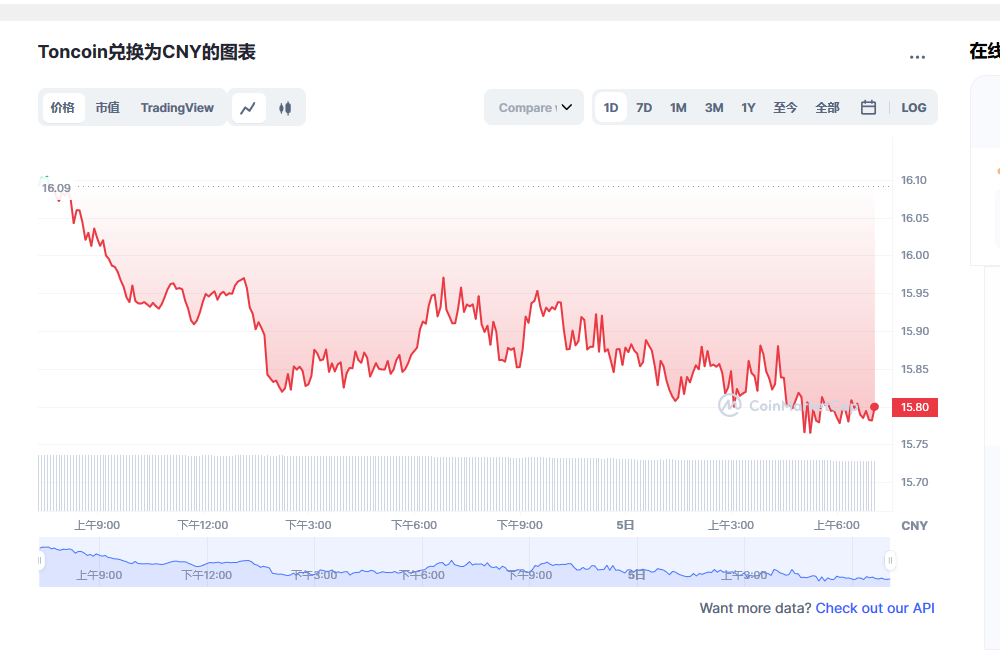Click the current price 15.80 label

(x=915, y=407)
